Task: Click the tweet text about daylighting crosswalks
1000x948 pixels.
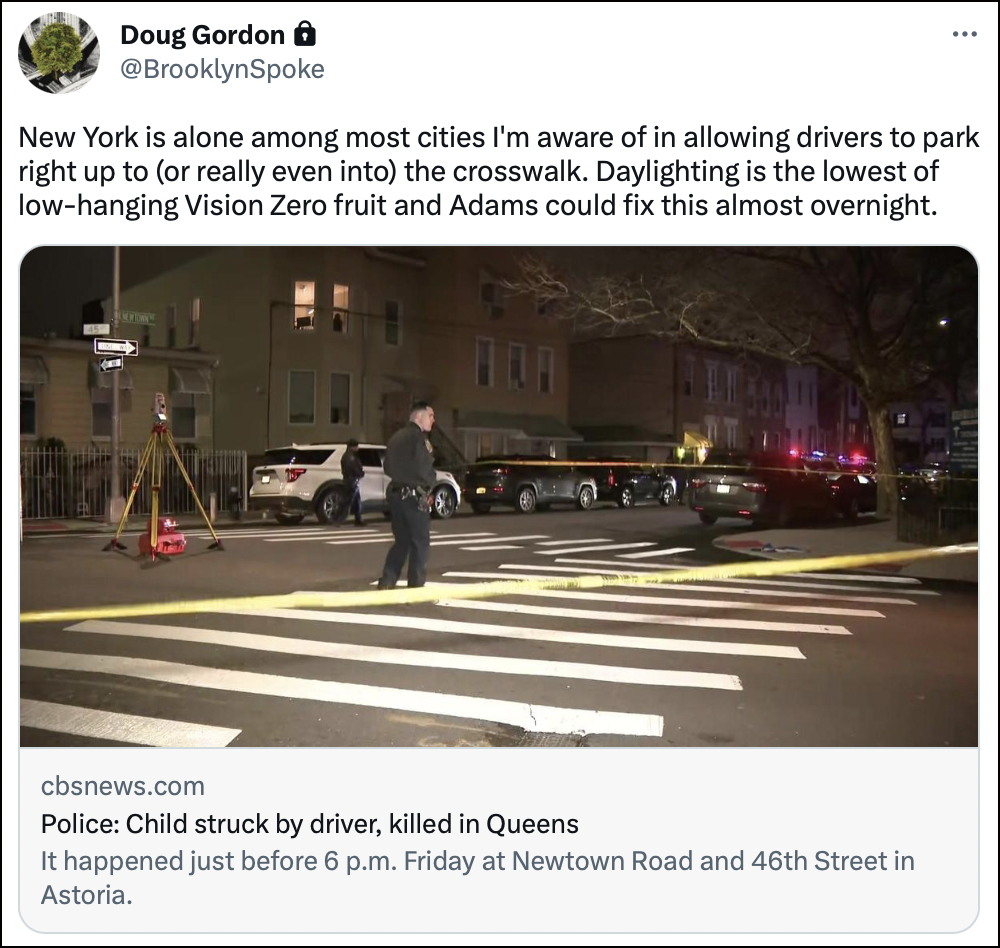Action: 498,171
